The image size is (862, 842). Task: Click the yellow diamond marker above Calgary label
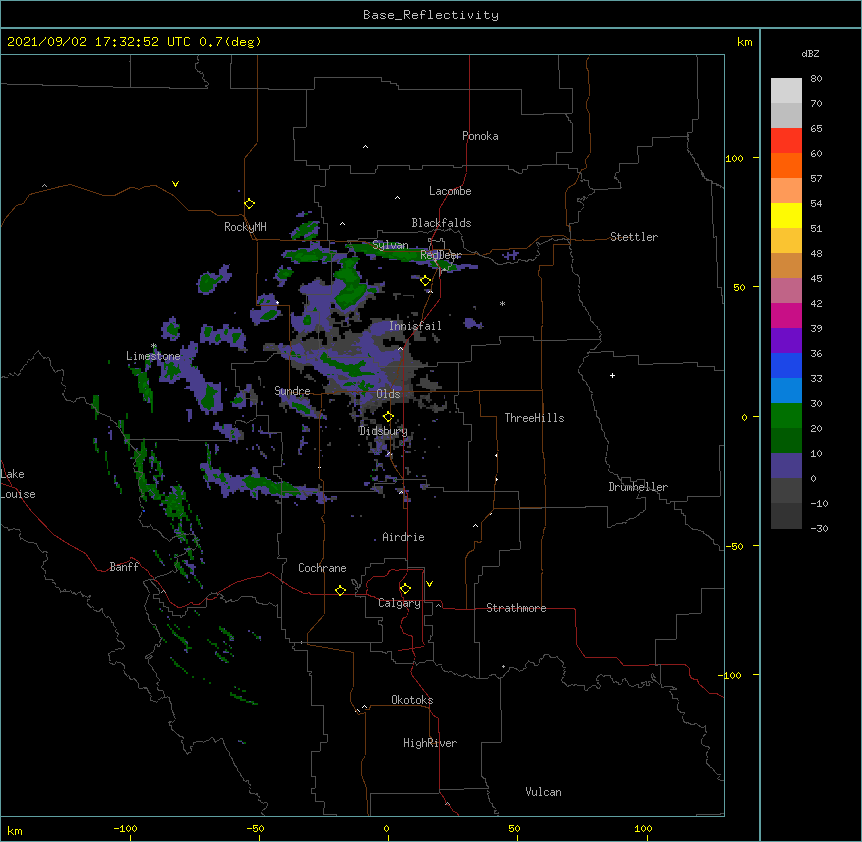(405, 589)
